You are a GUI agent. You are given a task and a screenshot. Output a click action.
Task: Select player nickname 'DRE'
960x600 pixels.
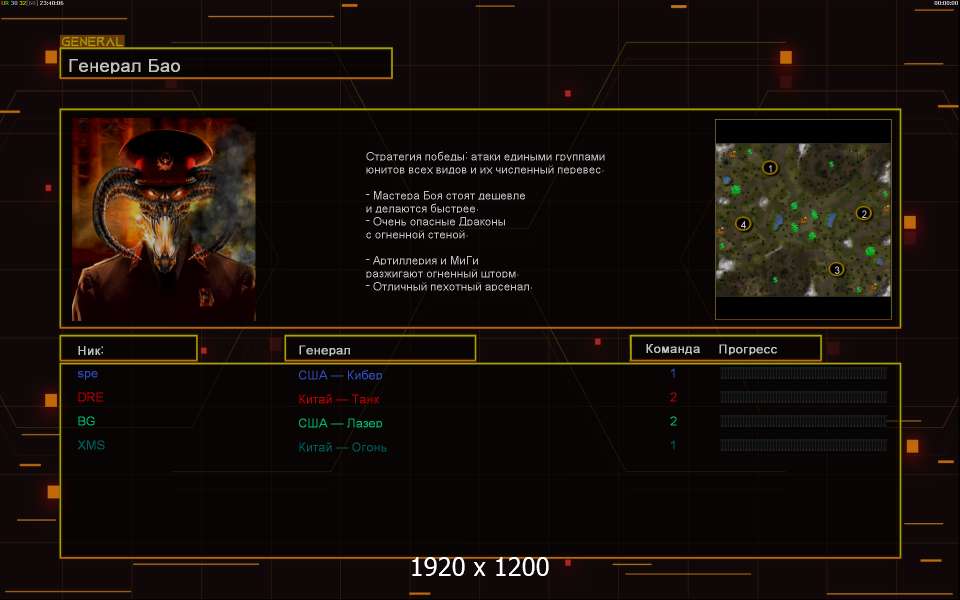click(90, 397)
